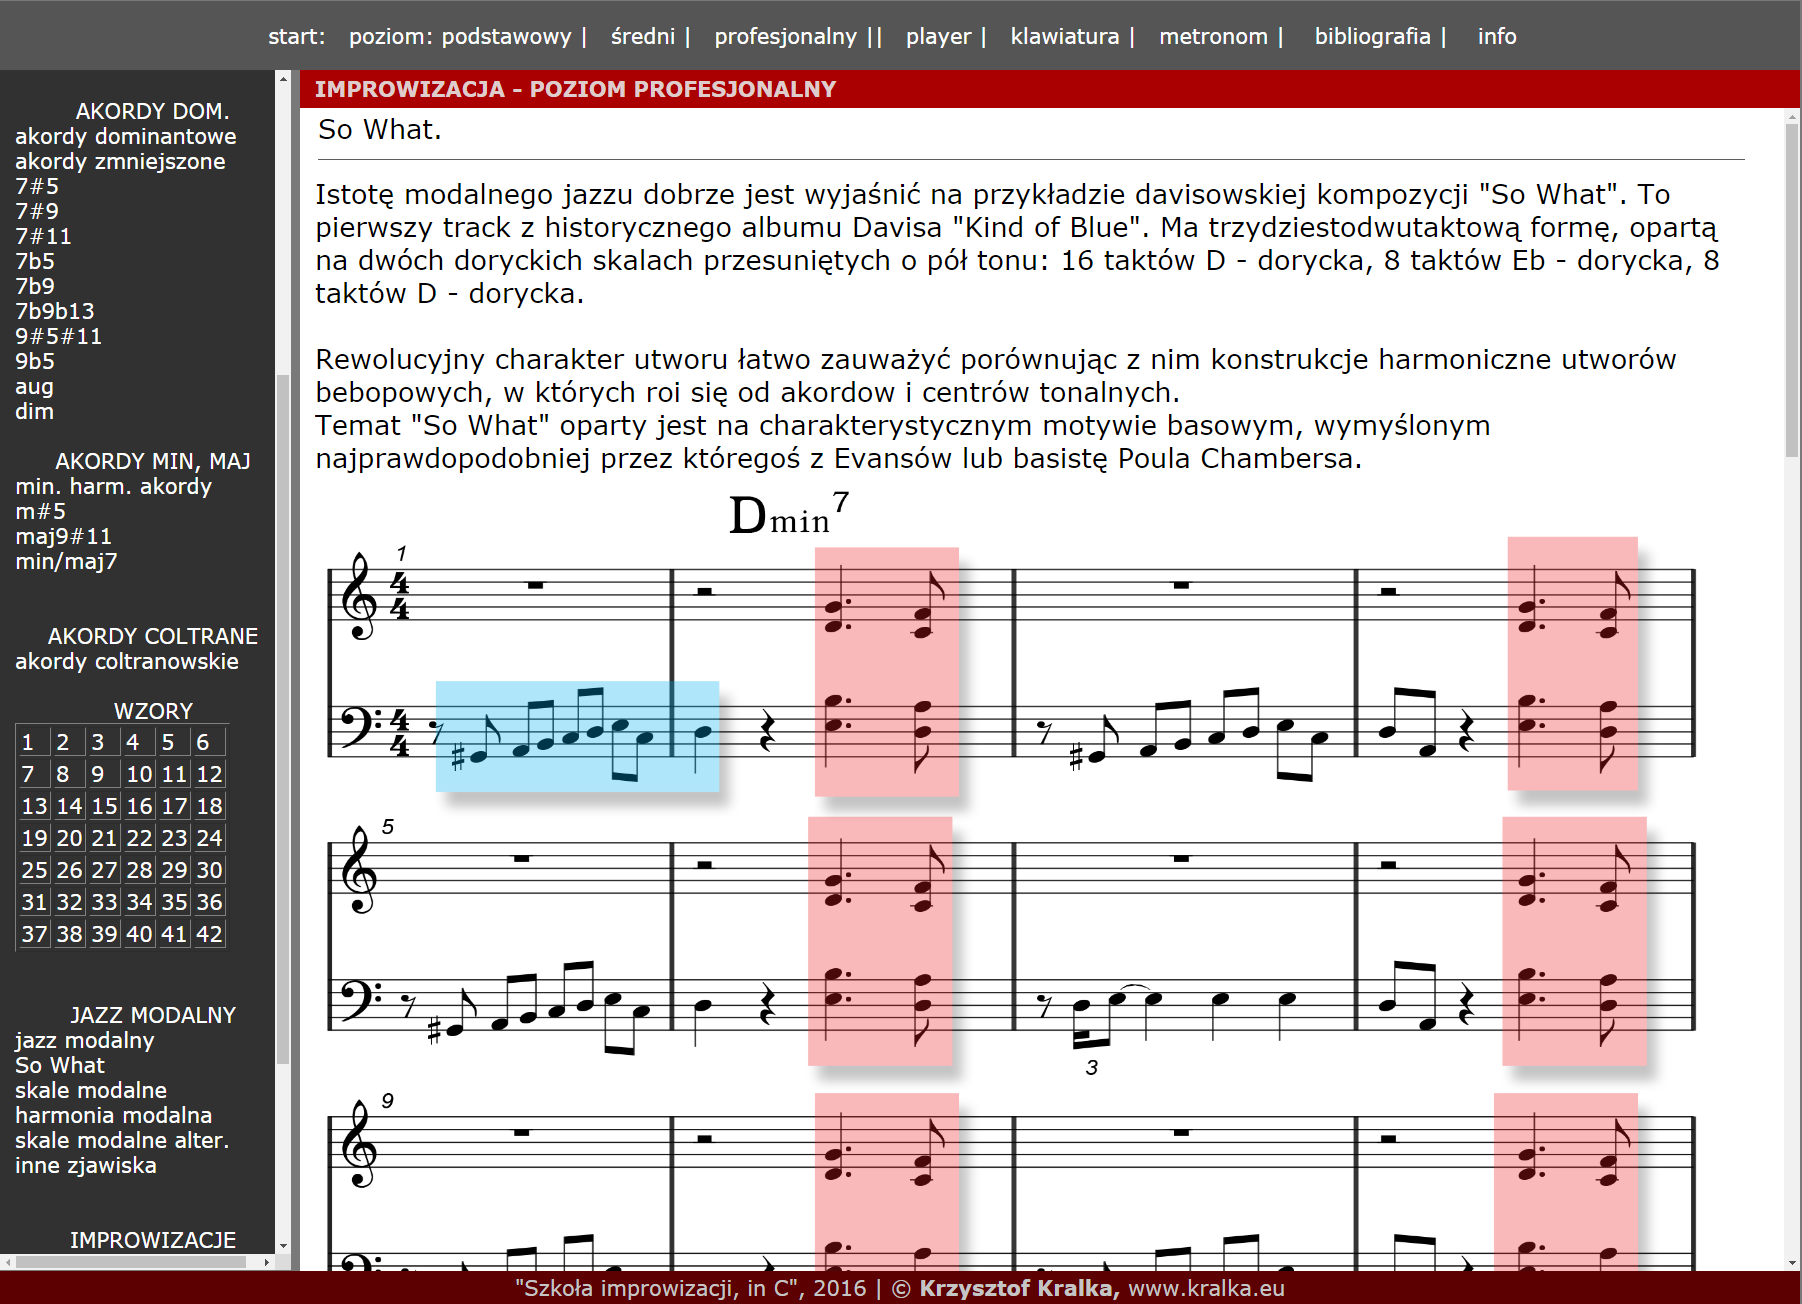
Task: Open pattern number 6 in WZORY
Action: point(203,742)
